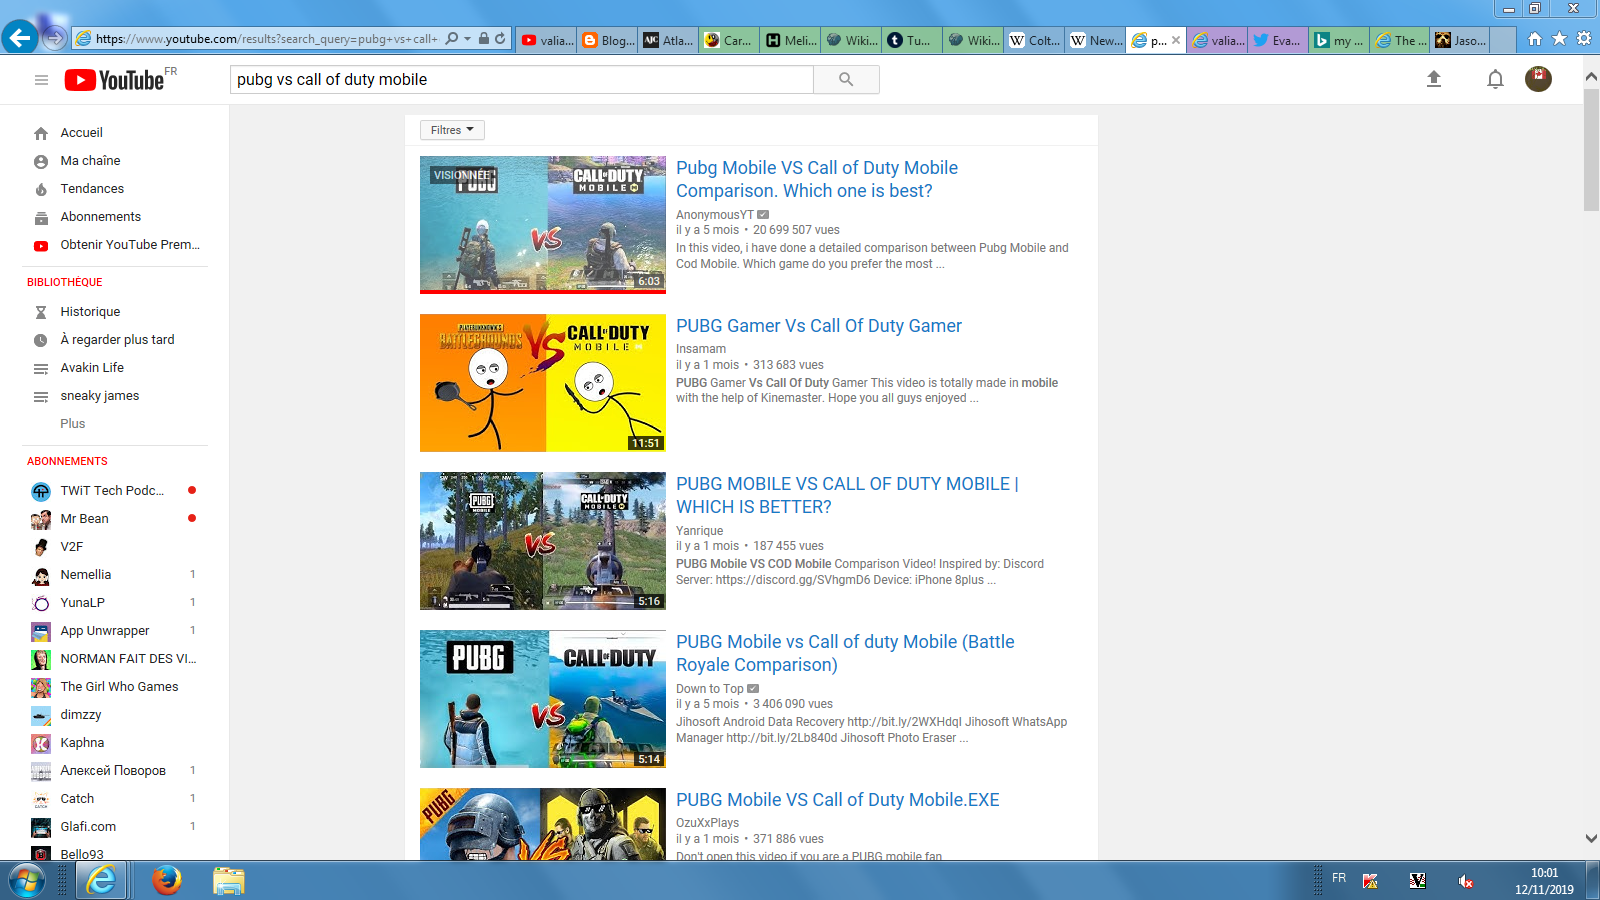Image resolution: width=1600 pixels, height=900 pixels.
Task: Switch to the Eva... Twitter tab
Action: point(1277,40)
